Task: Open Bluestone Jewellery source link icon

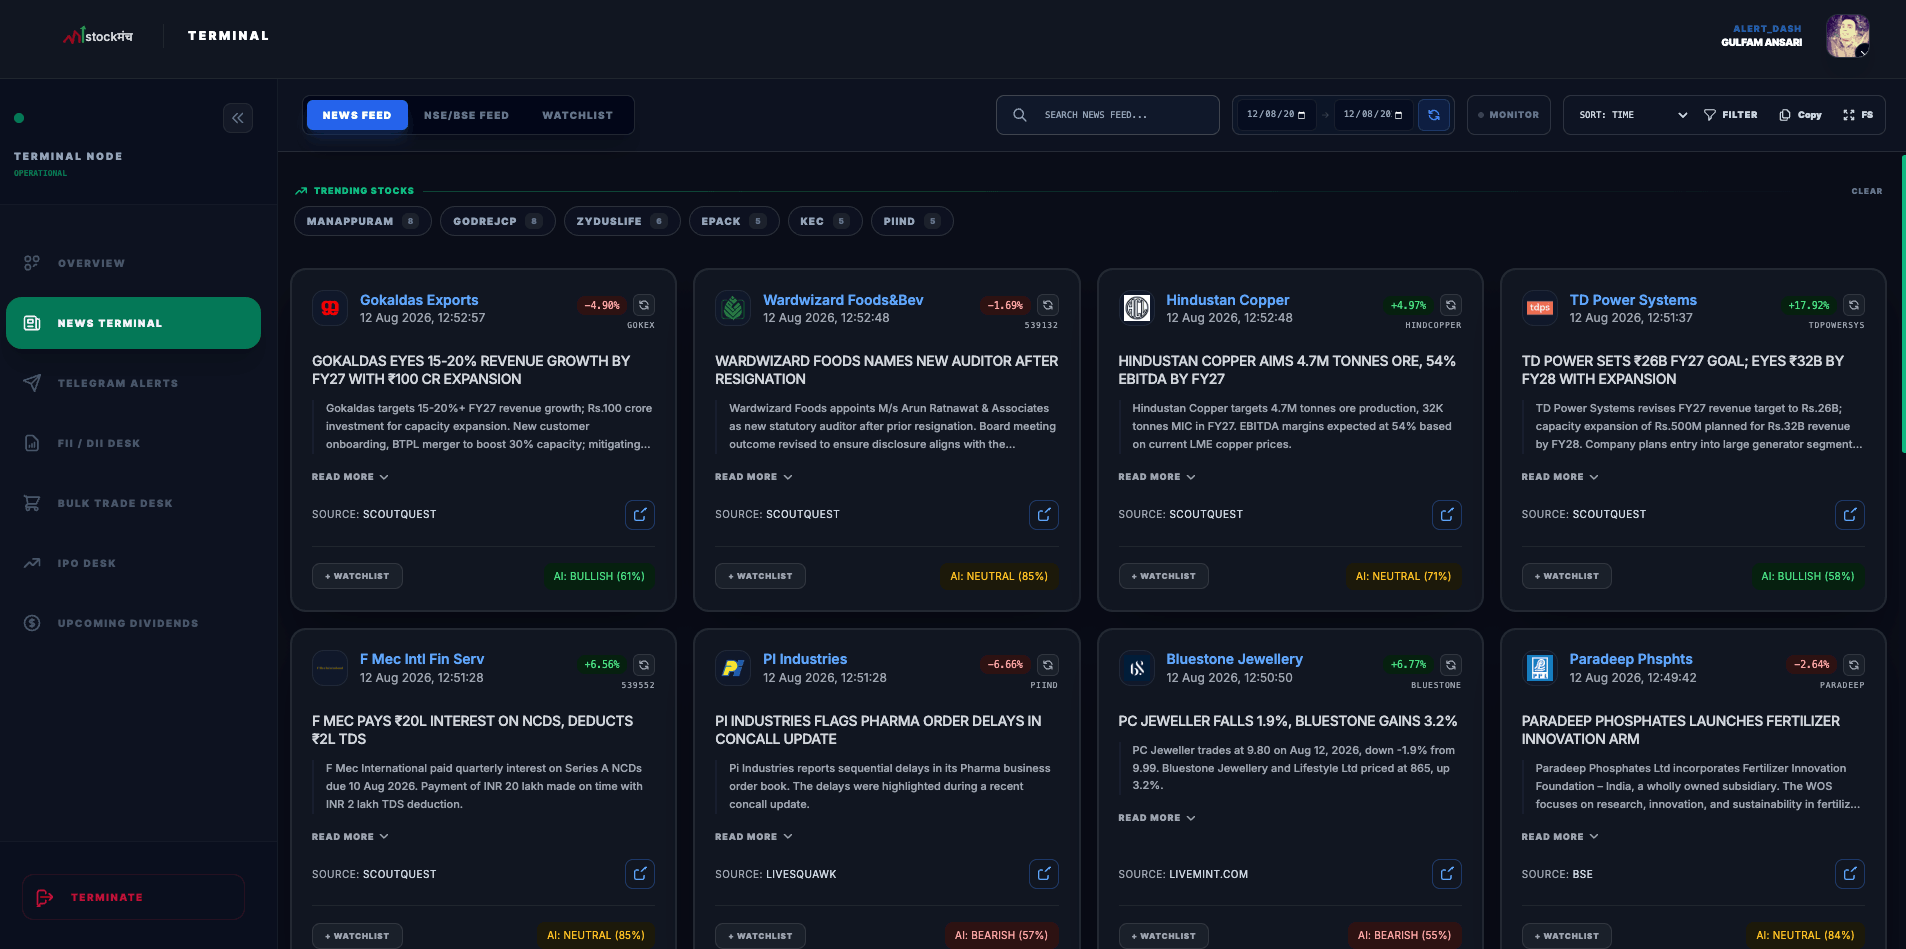Action: coord(1447,874)
